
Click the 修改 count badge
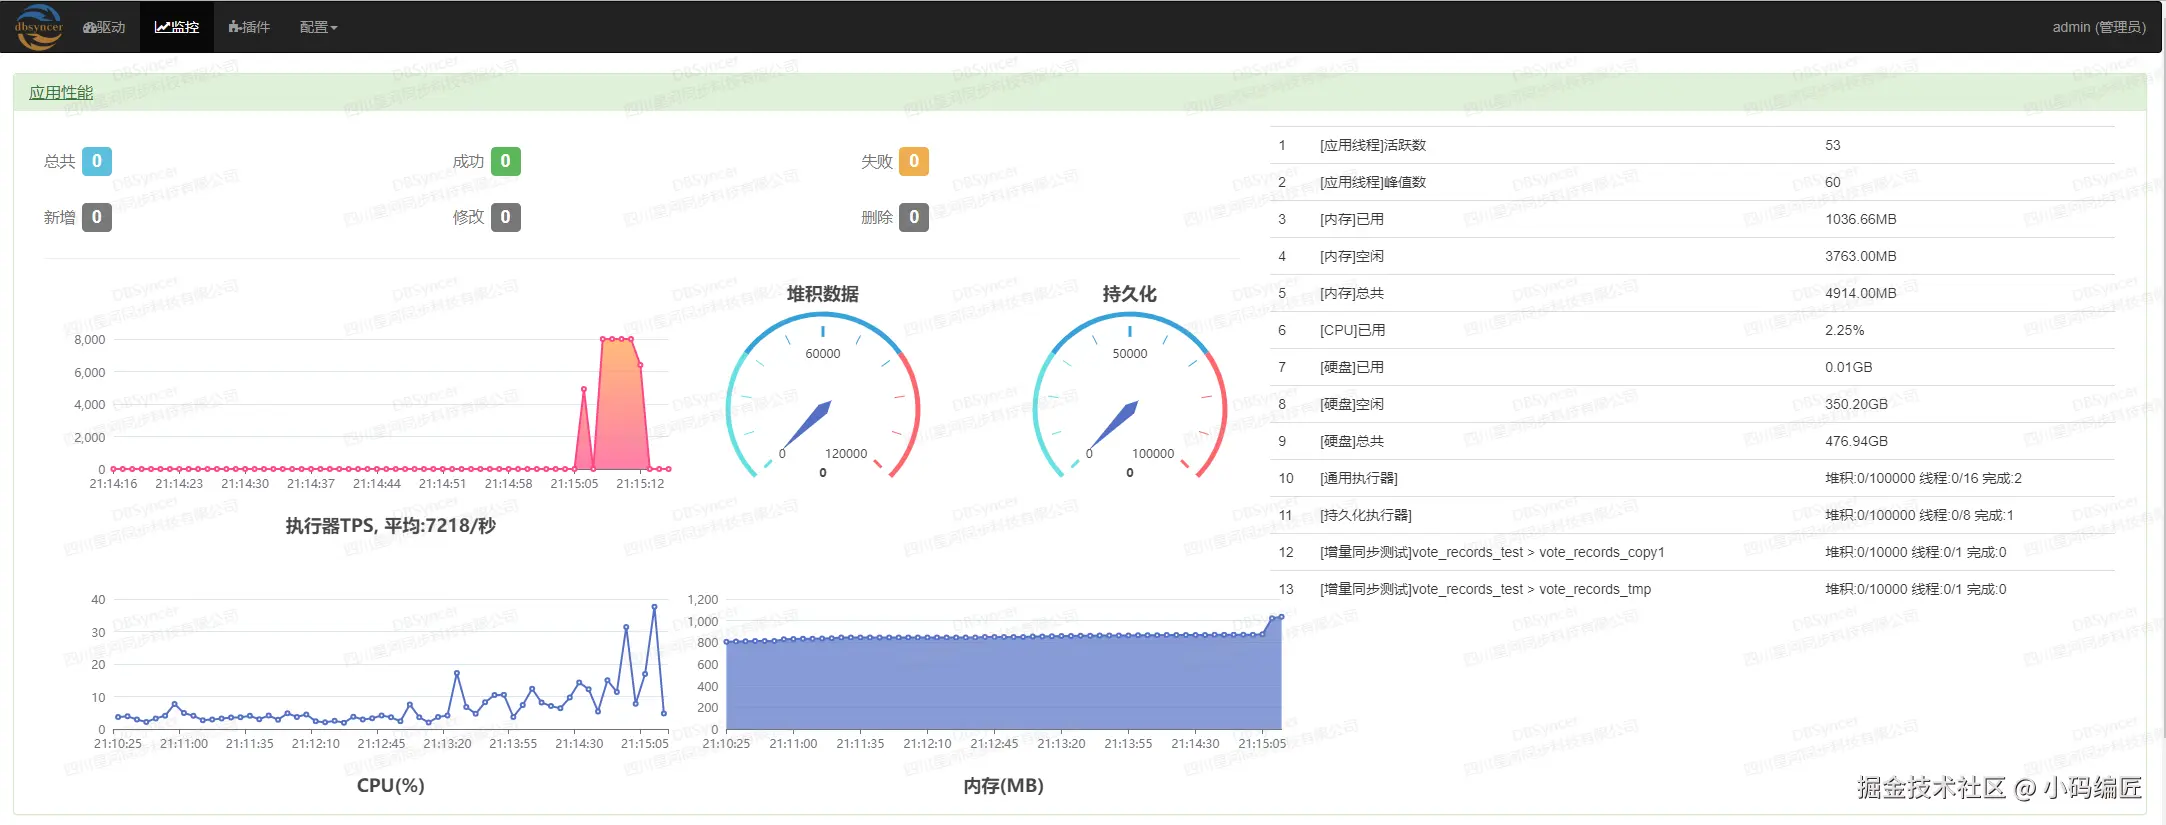505,217
